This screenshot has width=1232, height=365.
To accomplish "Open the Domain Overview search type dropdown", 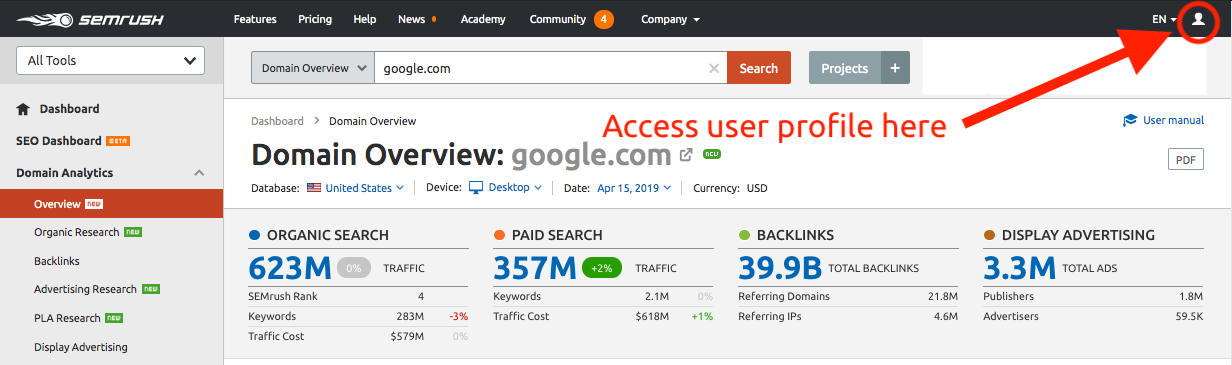I will 313,68.
